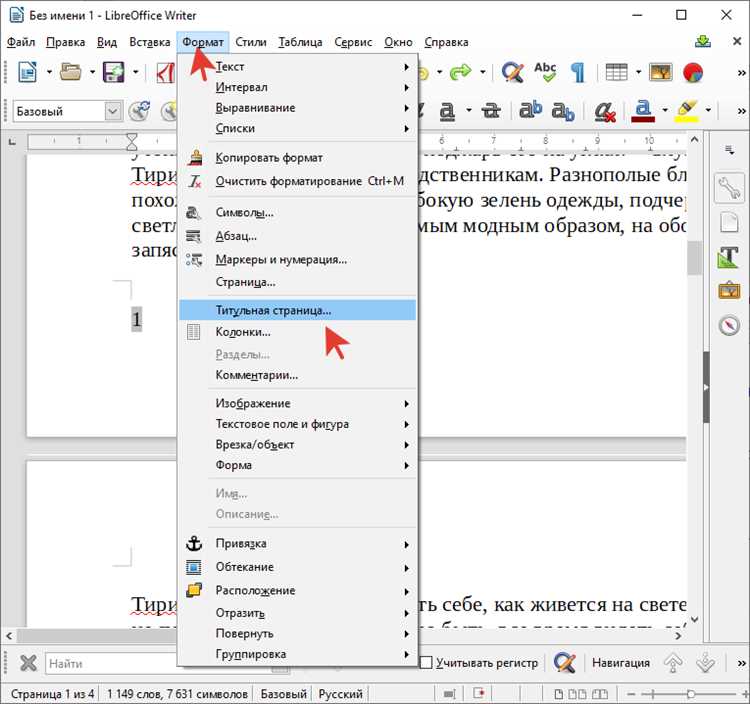Click the Redo arrow icon

pos(461,73)
